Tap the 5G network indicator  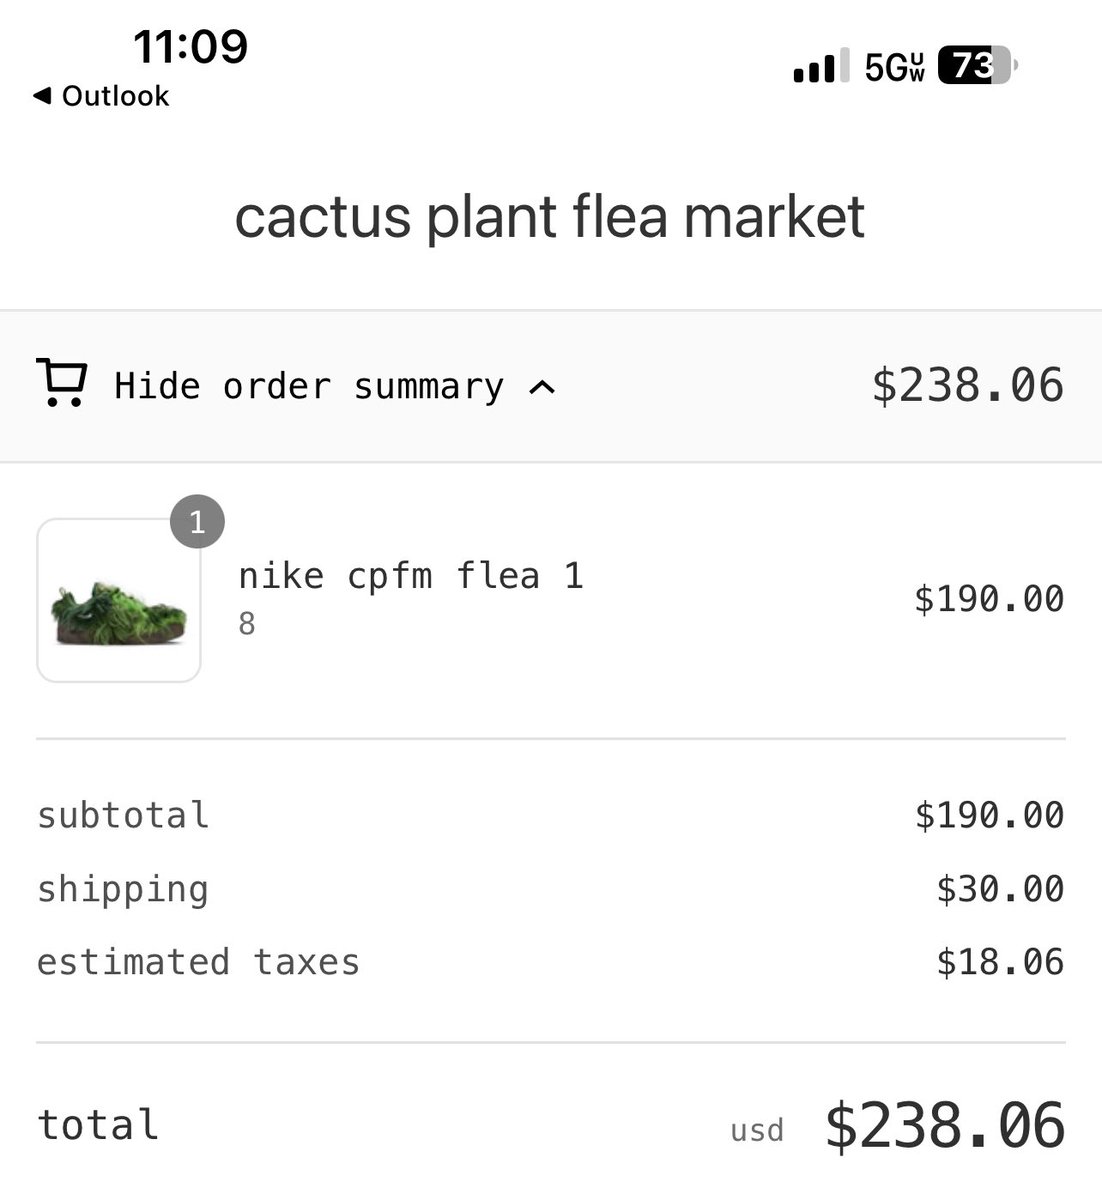(894, 67)
